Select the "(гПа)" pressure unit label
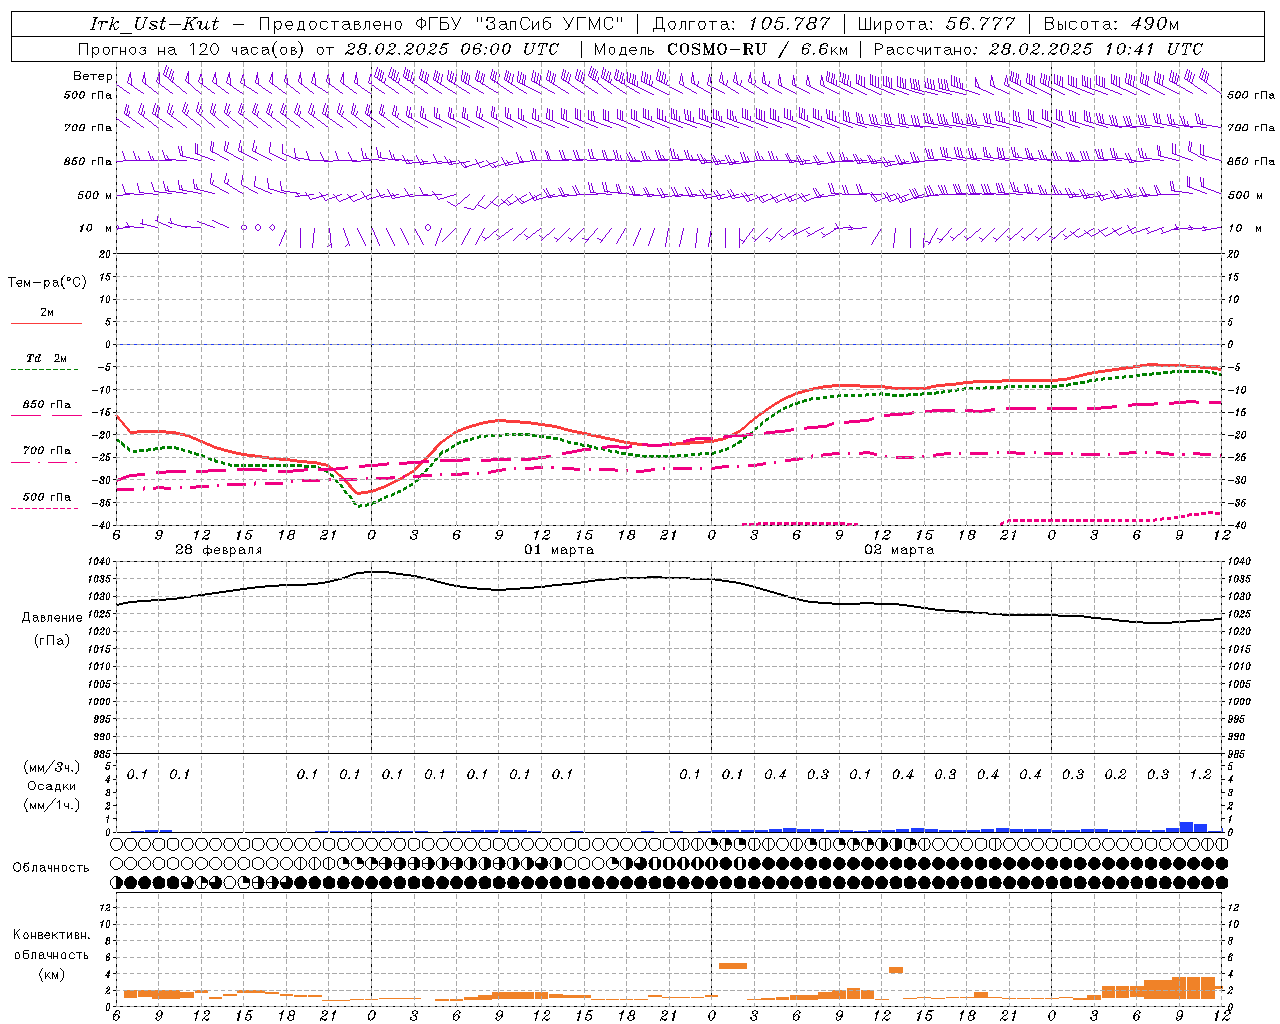This screenshot has height=1024, width=1280. coord(51,640)
